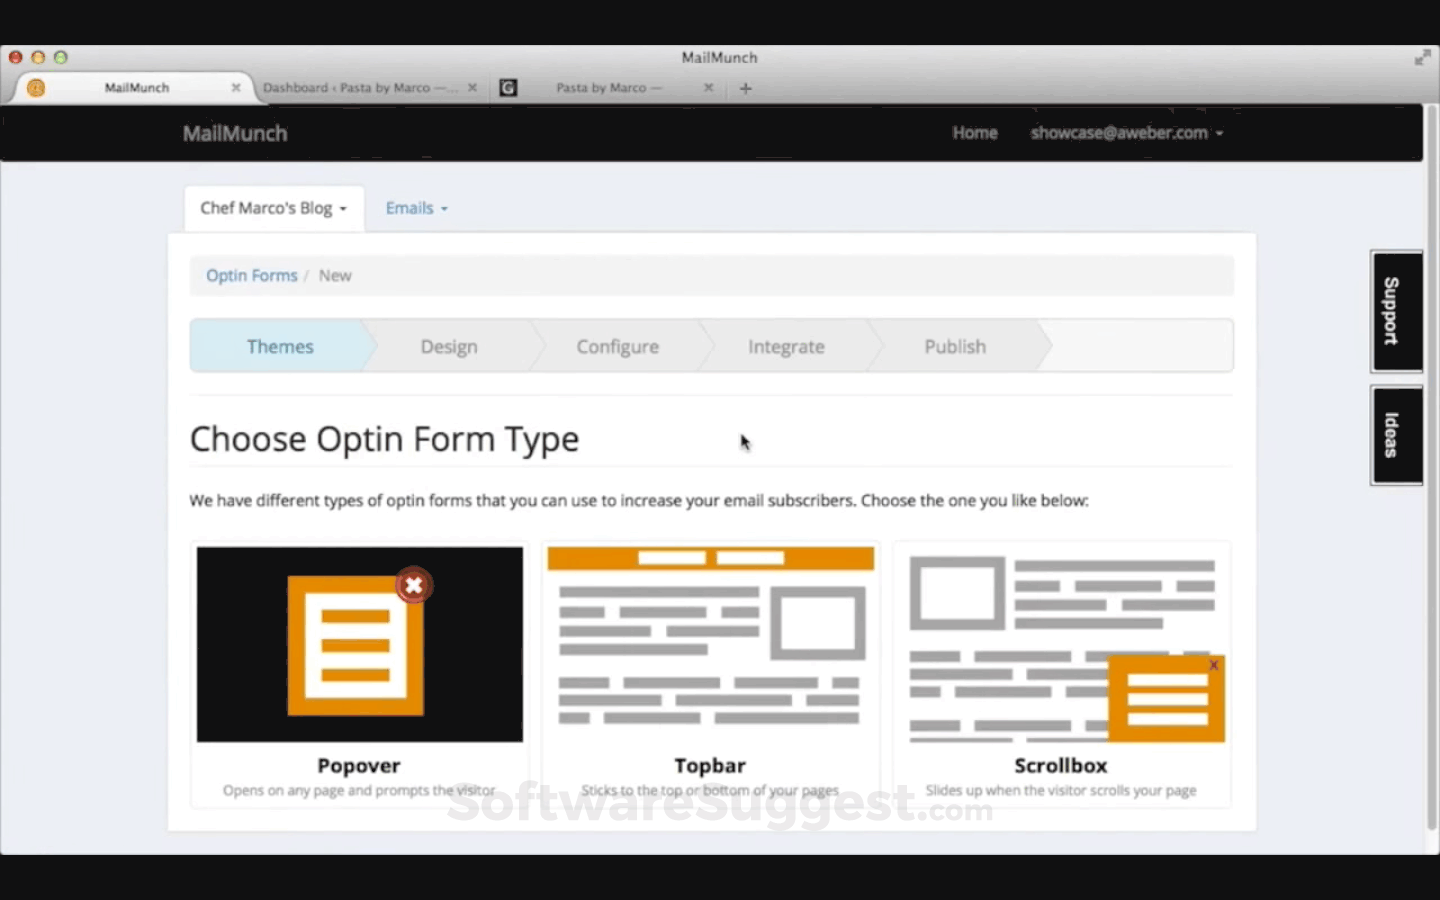Image resolution: width=1440 pixels, height=900 pixels.
Task: Choose the Topbar form type thumbnail
Action: 711,644
